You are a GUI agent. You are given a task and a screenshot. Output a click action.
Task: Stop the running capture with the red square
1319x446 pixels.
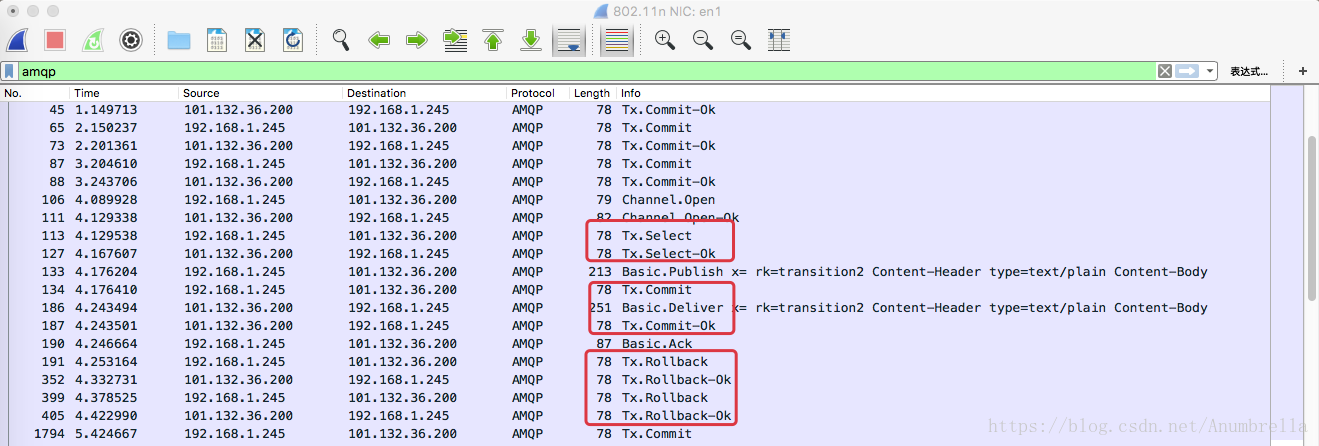55,40
